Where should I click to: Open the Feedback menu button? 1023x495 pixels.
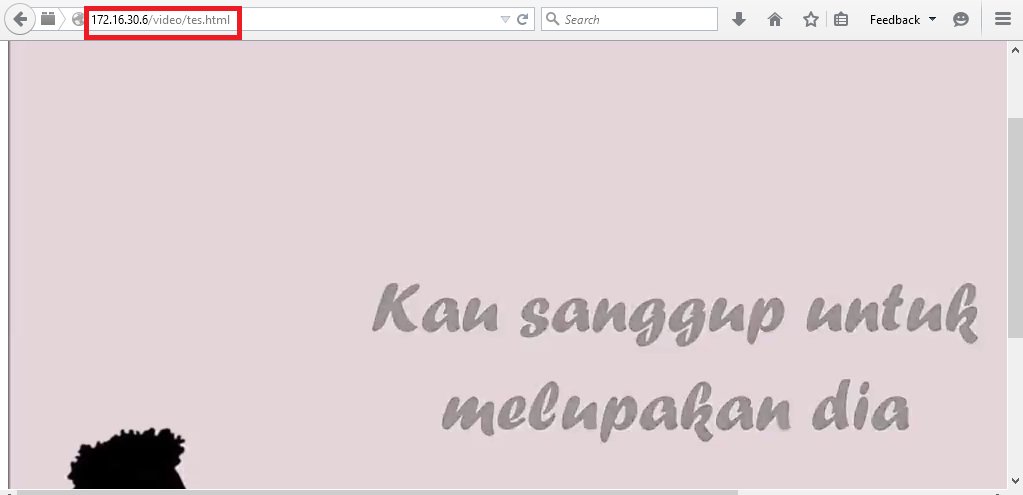(x=903, y=20)
